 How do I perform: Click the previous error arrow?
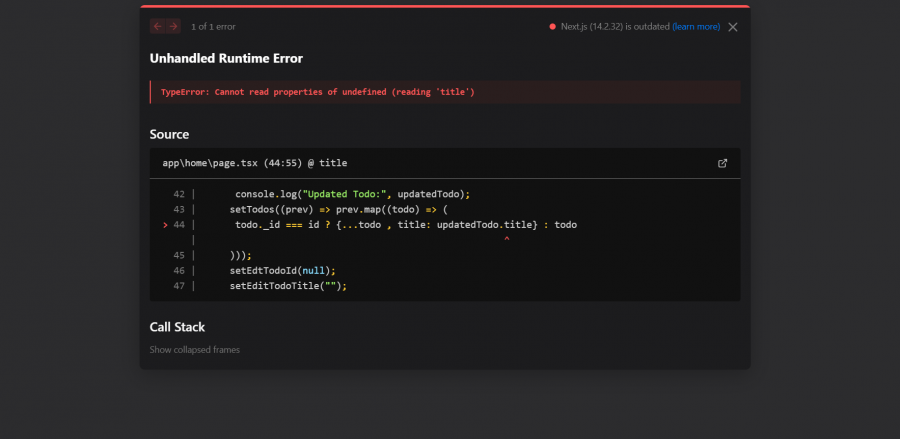point(158,26)
